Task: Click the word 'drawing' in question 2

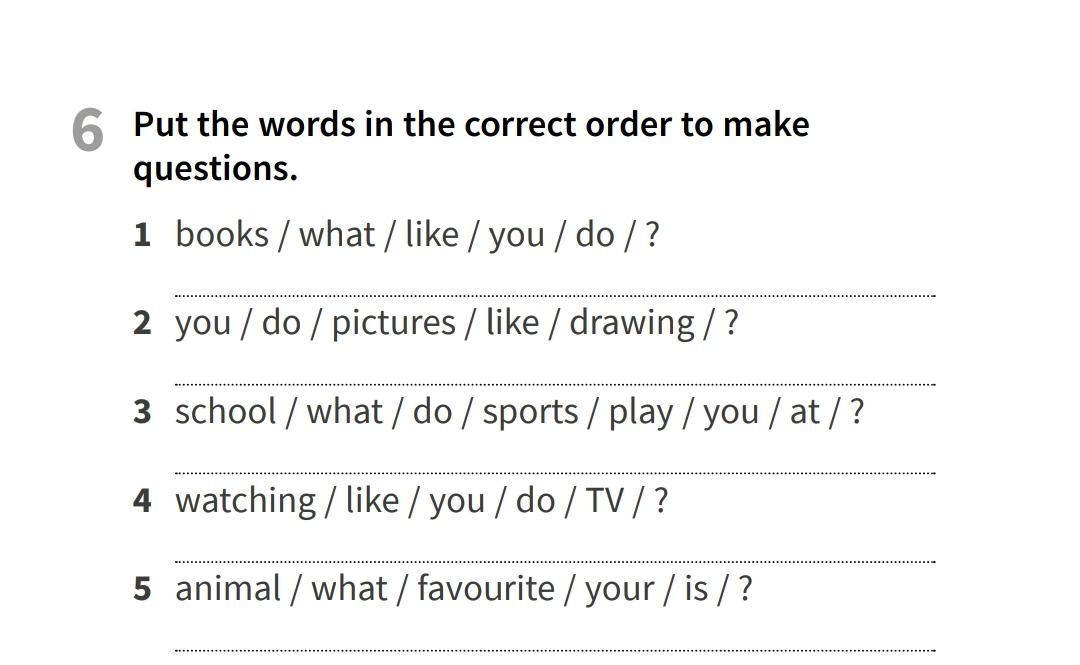Action: [632, 323]
